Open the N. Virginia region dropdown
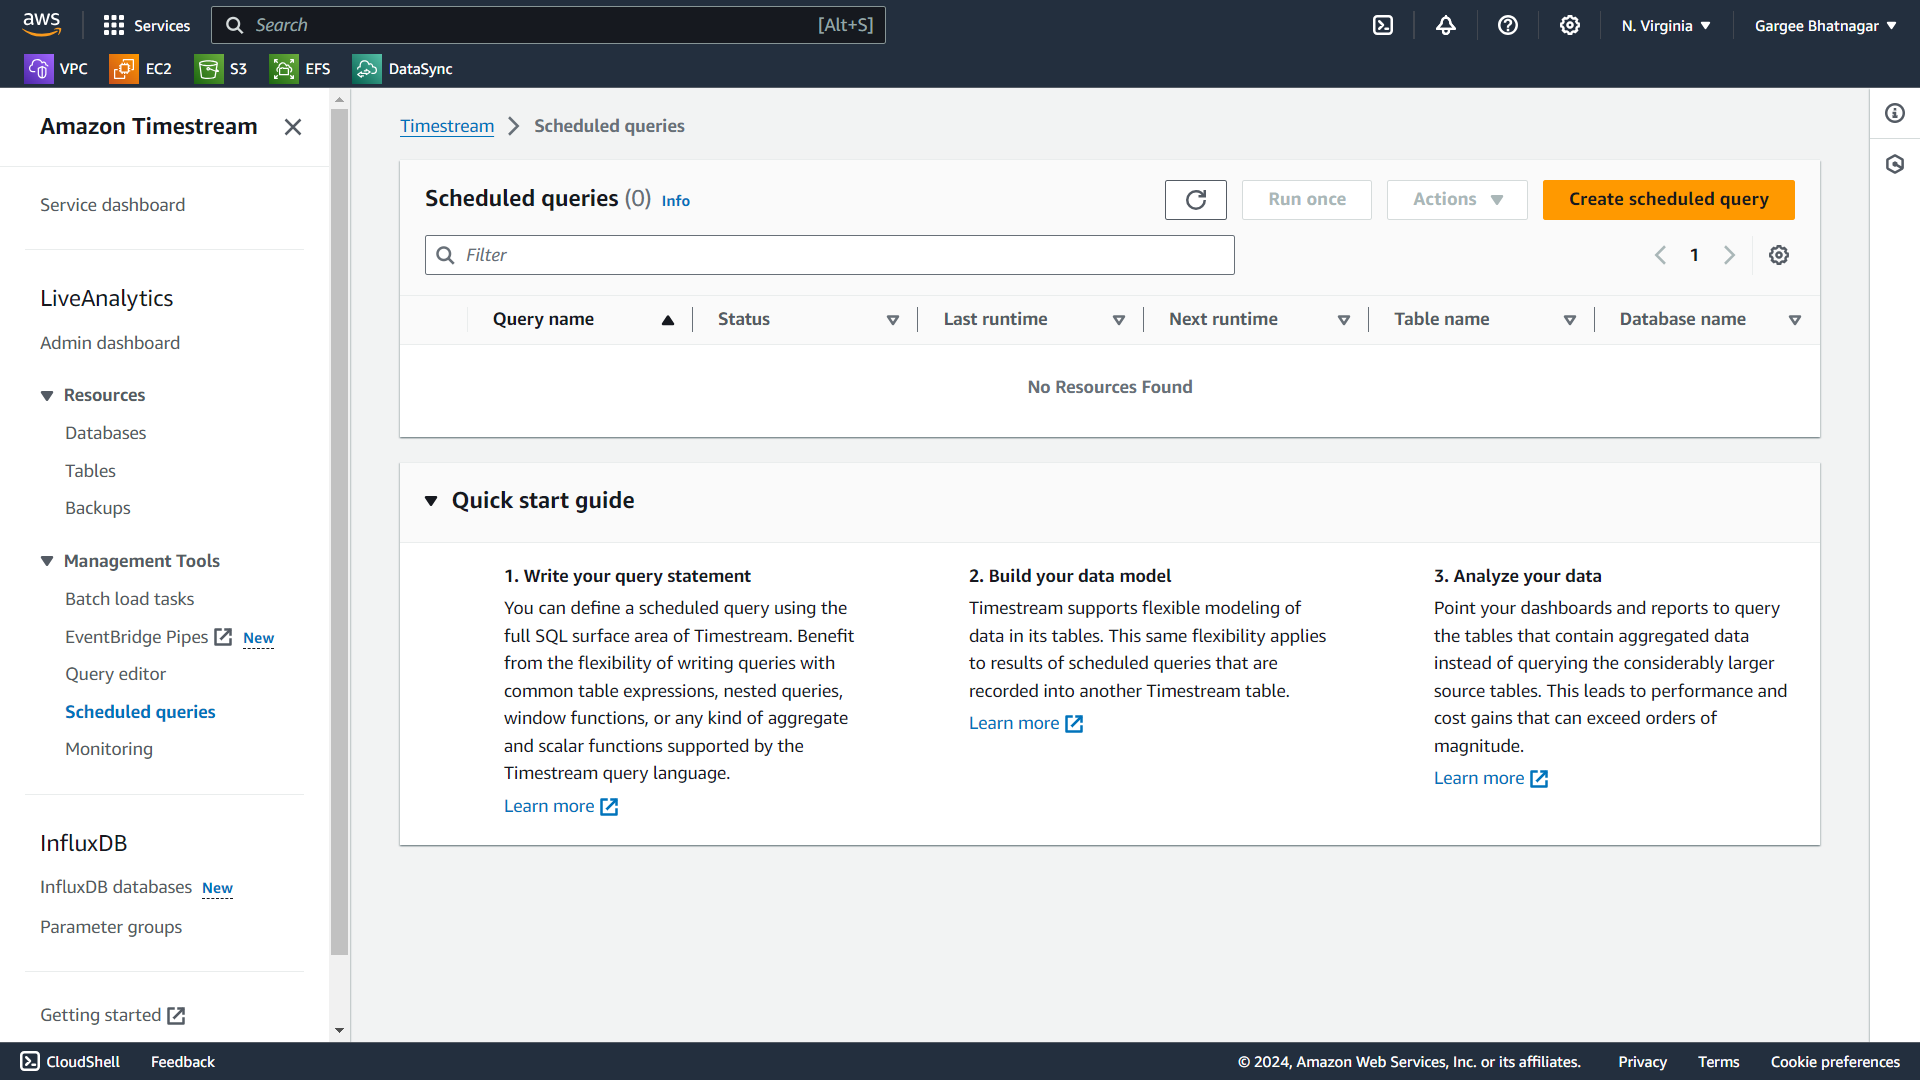 (x=1666, y=26)
